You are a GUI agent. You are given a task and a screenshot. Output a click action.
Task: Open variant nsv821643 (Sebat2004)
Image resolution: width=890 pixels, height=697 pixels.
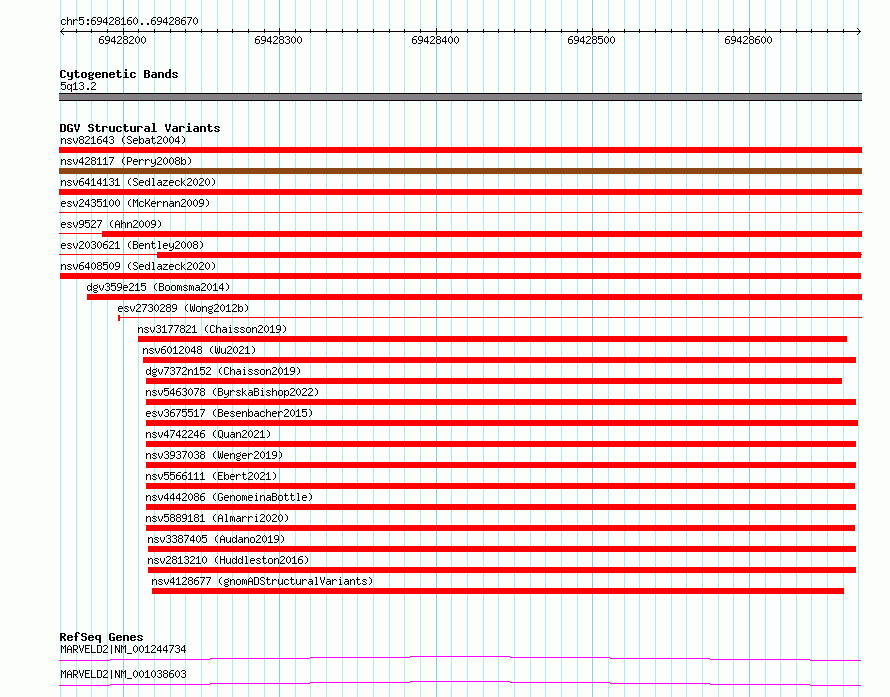point(123,140)
